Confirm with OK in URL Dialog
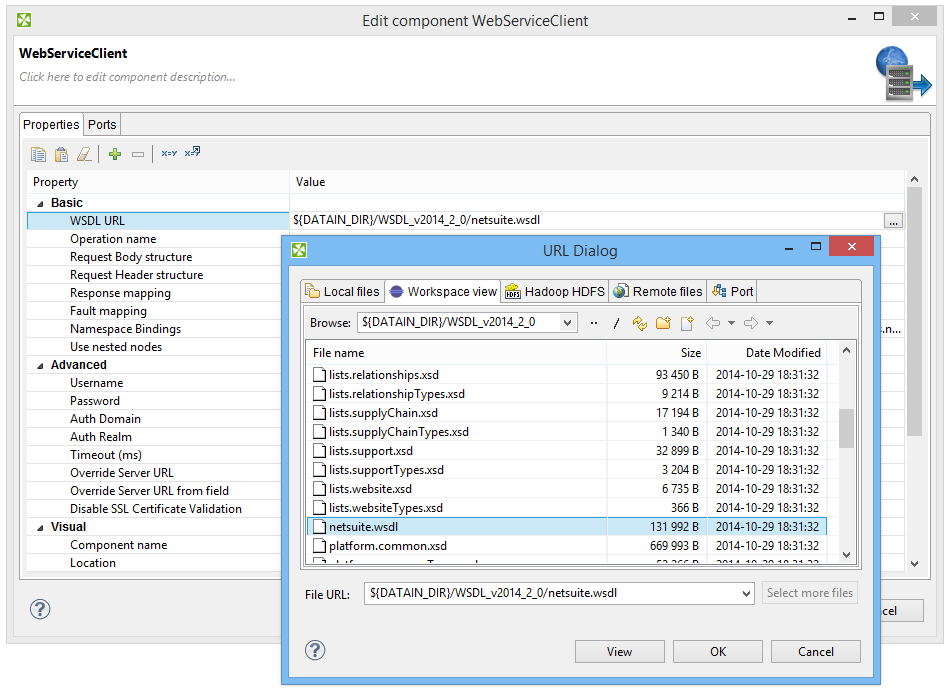 tap(718, 652)
